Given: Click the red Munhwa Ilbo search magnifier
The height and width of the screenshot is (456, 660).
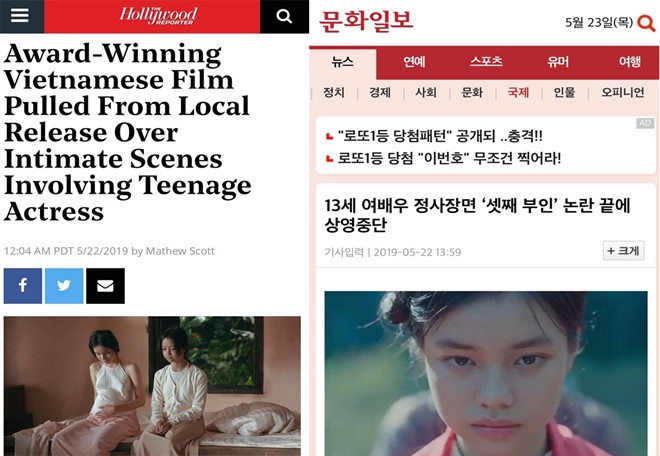Looking at the screenshot, I should [646, 23].
